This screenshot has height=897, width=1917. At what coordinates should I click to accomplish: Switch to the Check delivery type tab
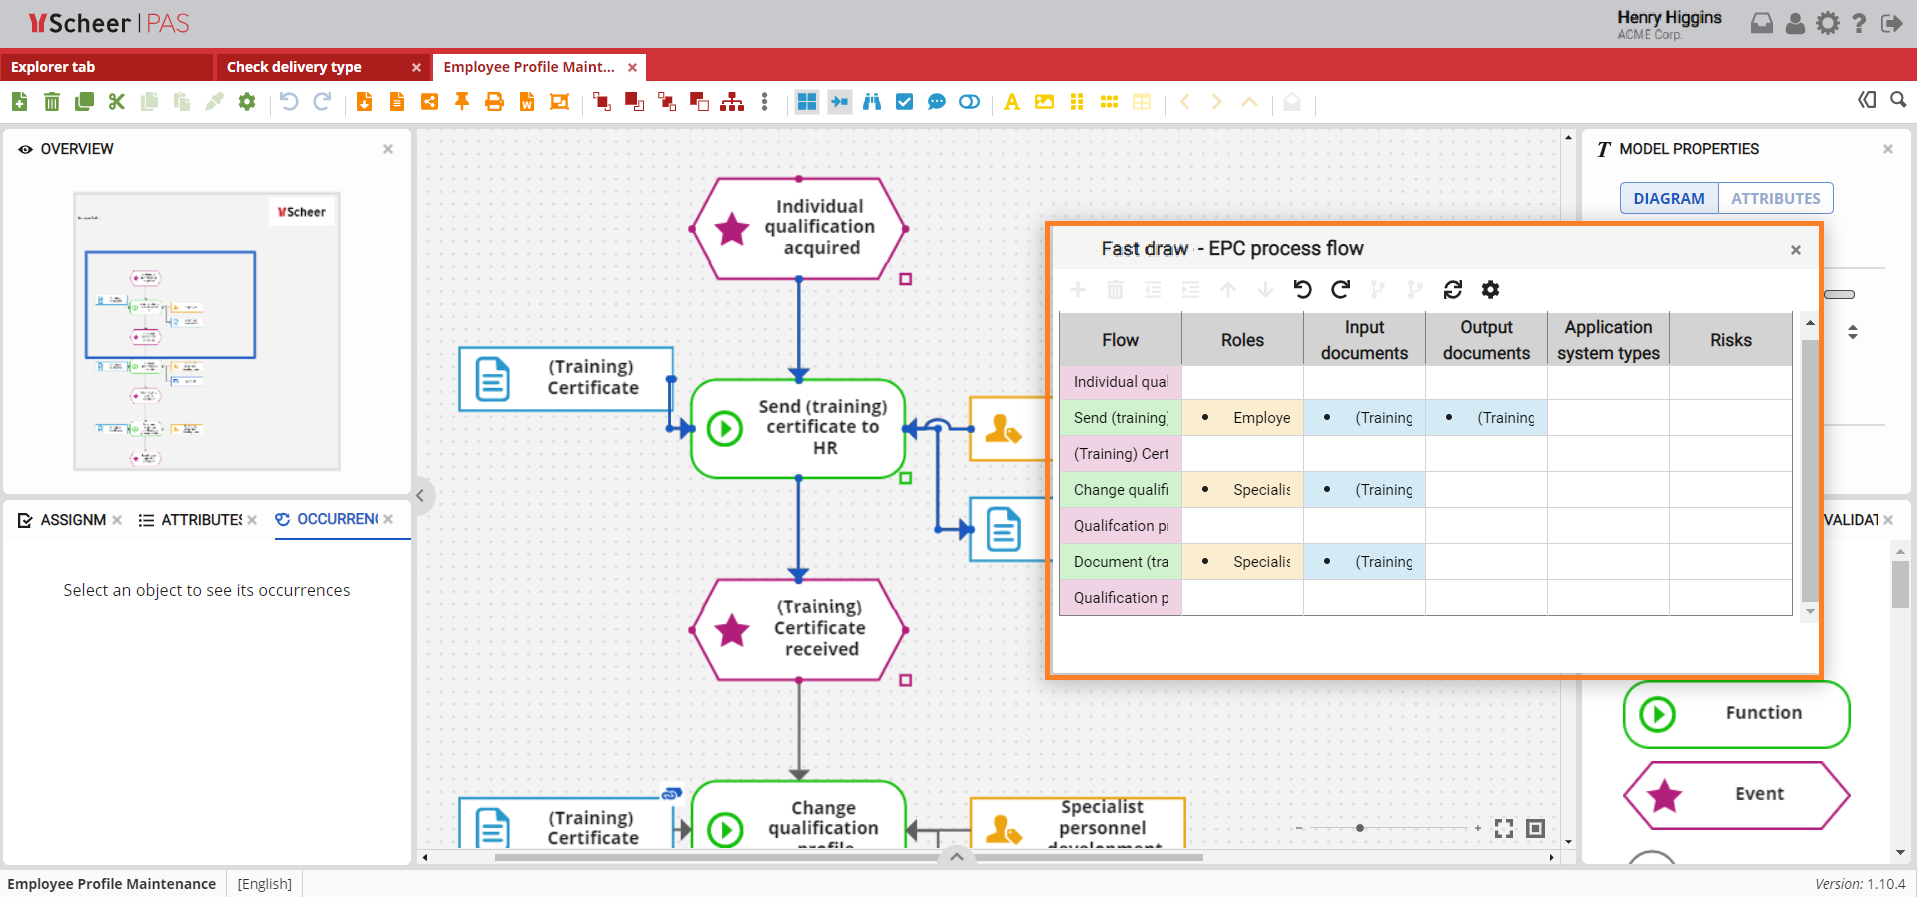(294, 67)
